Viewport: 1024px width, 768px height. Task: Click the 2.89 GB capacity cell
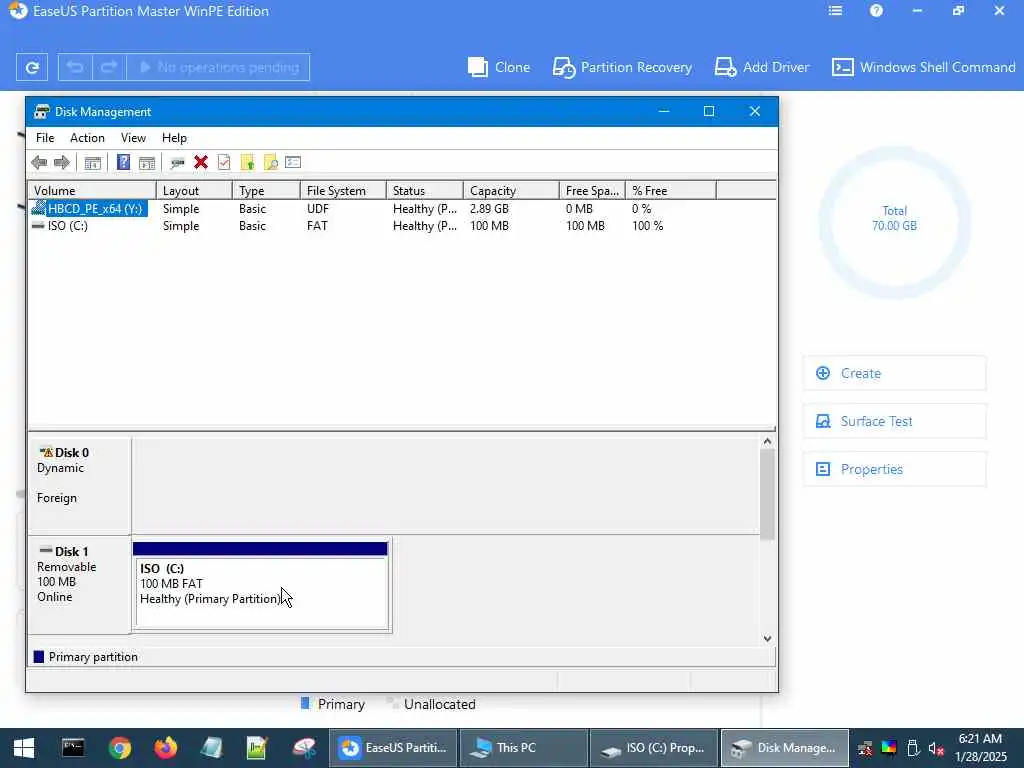pos(489,209)
